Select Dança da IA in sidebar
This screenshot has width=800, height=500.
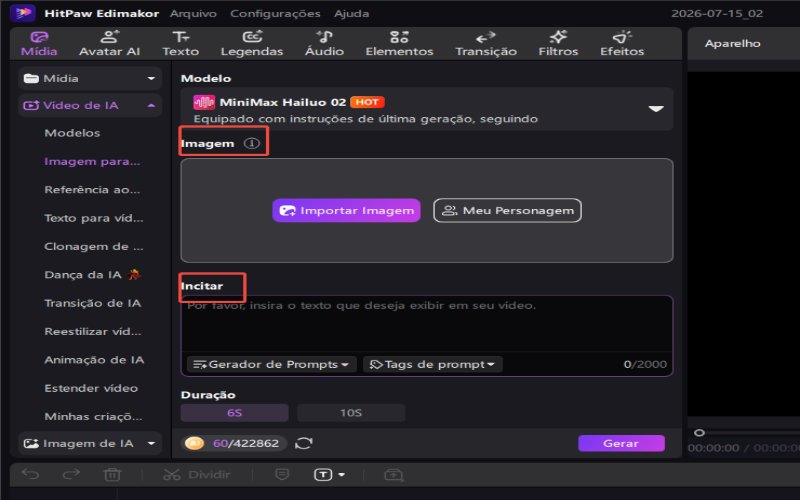click(92, 274)
